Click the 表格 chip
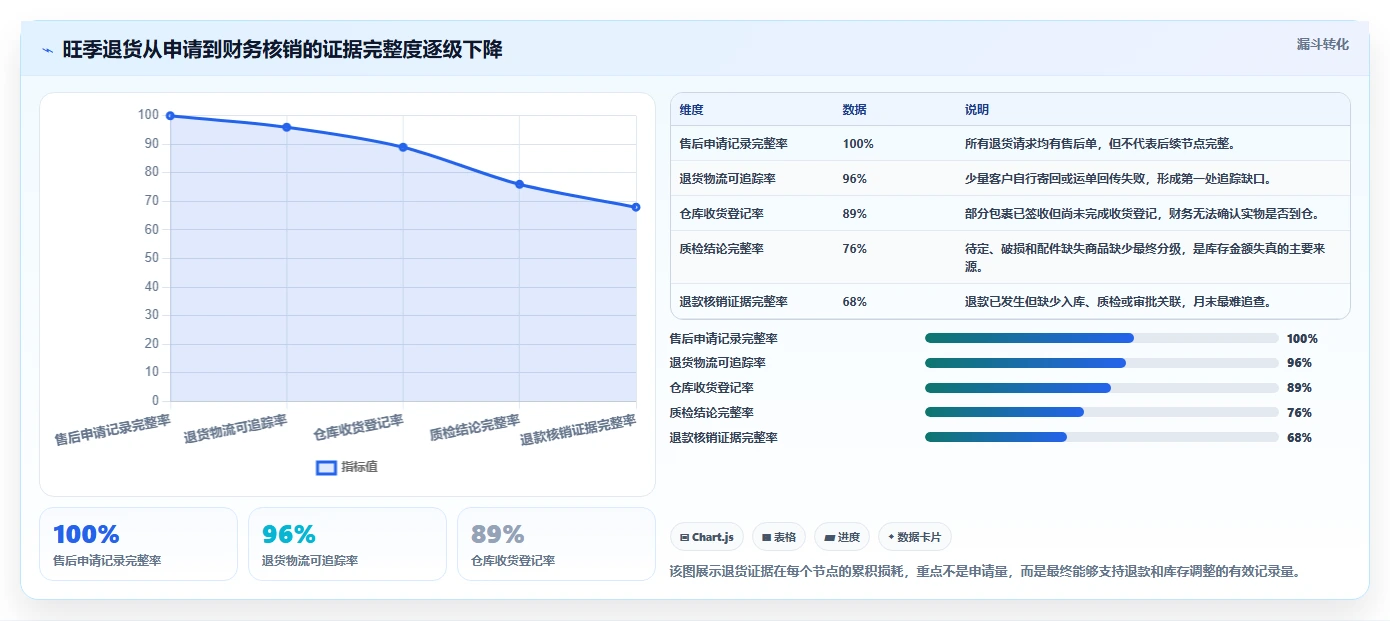Screen dimensions: 1390x621 click(779, 537)
